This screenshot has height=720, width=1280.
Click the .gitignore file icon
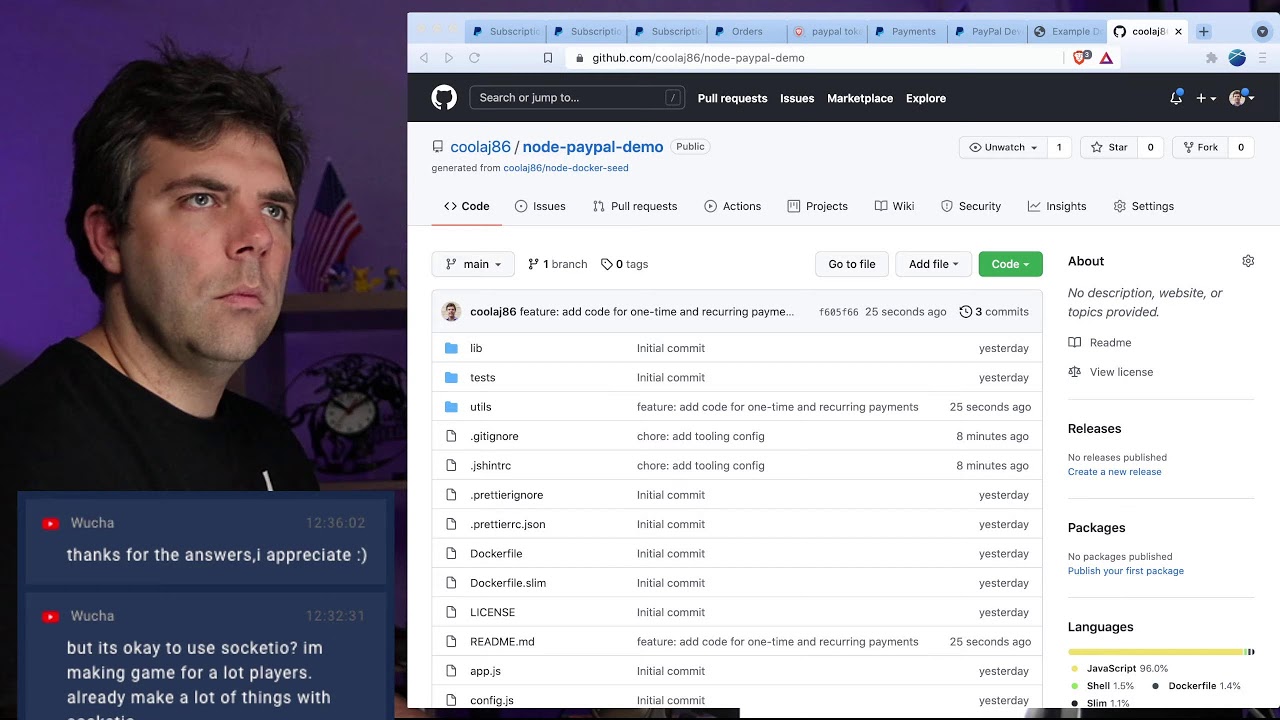coord(451,436)
